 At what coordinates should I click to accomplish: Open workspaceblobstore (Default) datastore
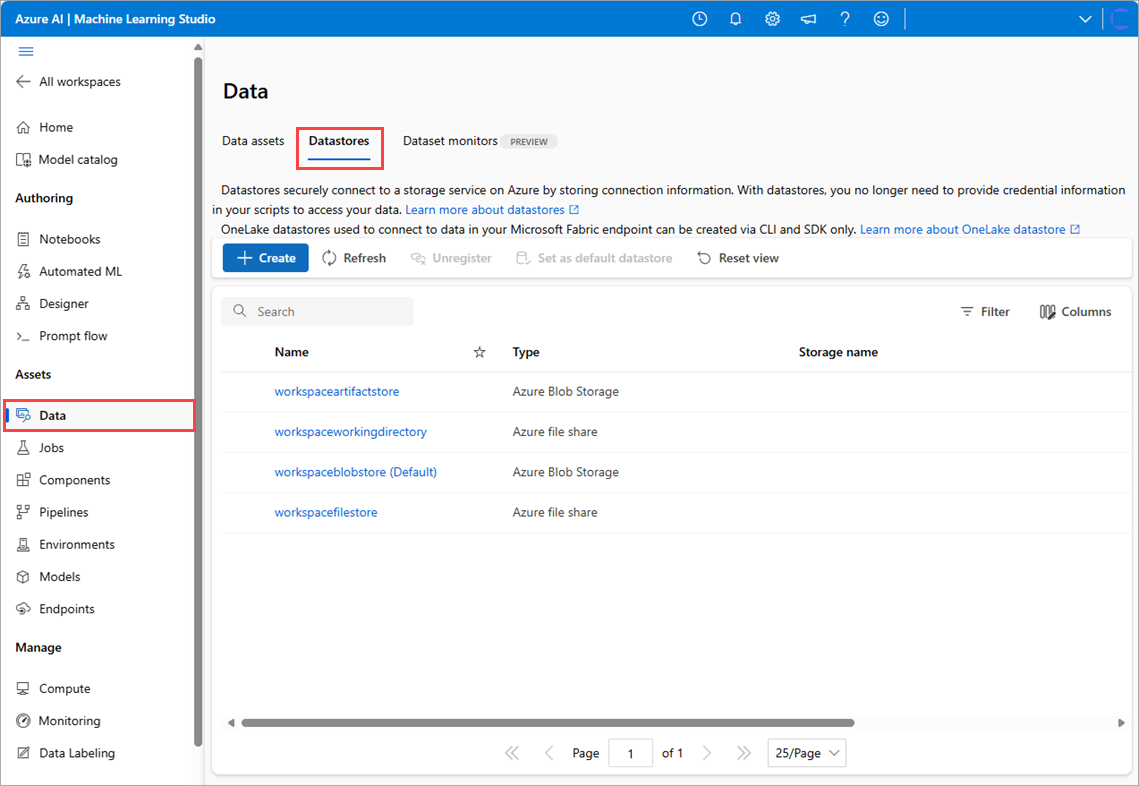356,472
